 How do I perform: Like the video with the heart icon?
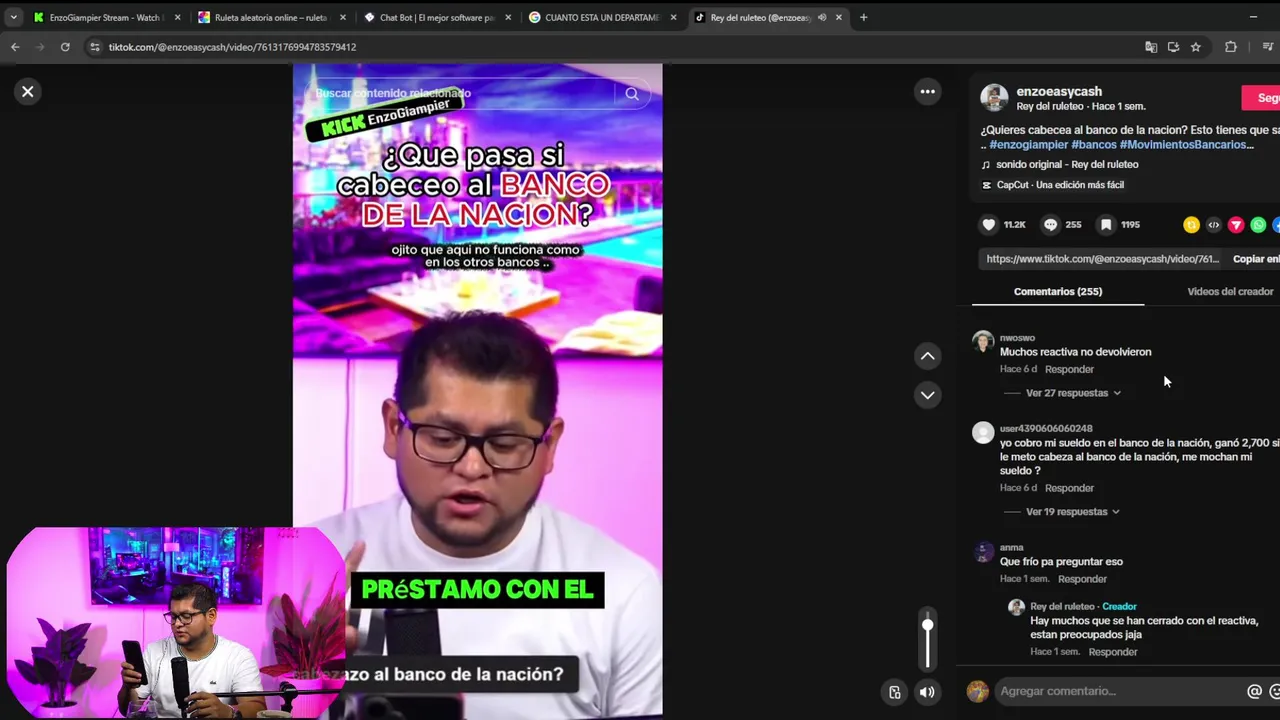click(x=989, y=225)
